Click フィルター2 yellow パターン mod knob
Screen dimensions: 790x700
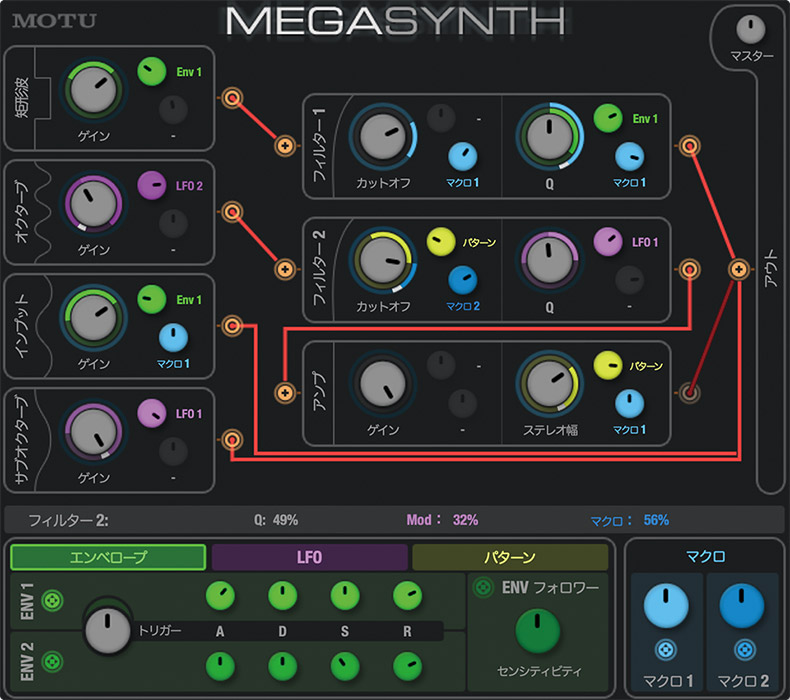tap(441, 241)
